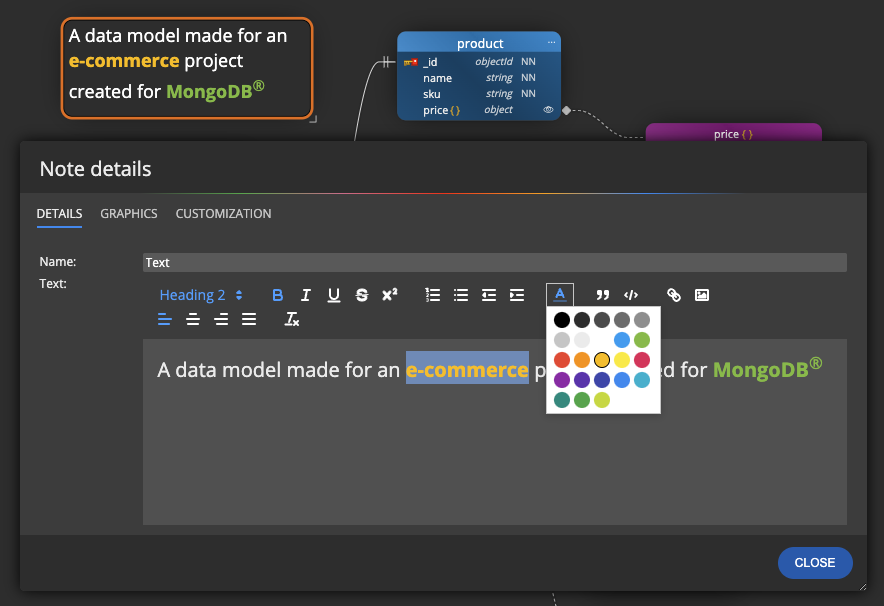Image resolution: width=884 pixels, height=606 pixels.
Task: Open the text color picker
Action: click(559, 294)
